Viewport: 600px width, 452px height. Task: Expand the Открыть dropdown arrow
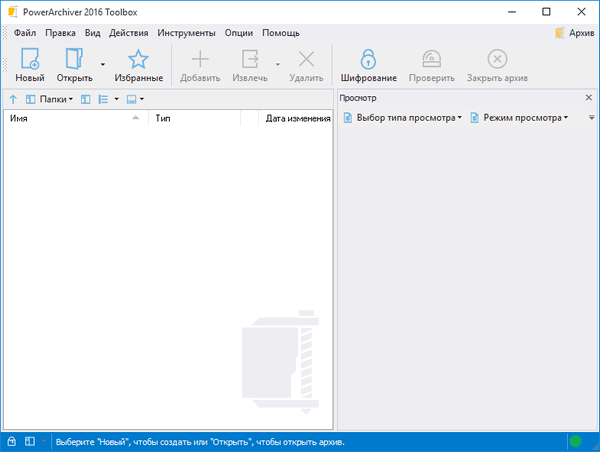coord(103,64)
